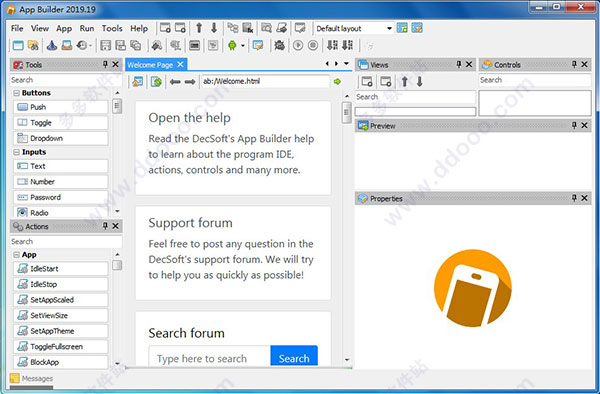The image size is (600, 394).
Task: Click the move up arrow in main toolbar
Action: 199,28
